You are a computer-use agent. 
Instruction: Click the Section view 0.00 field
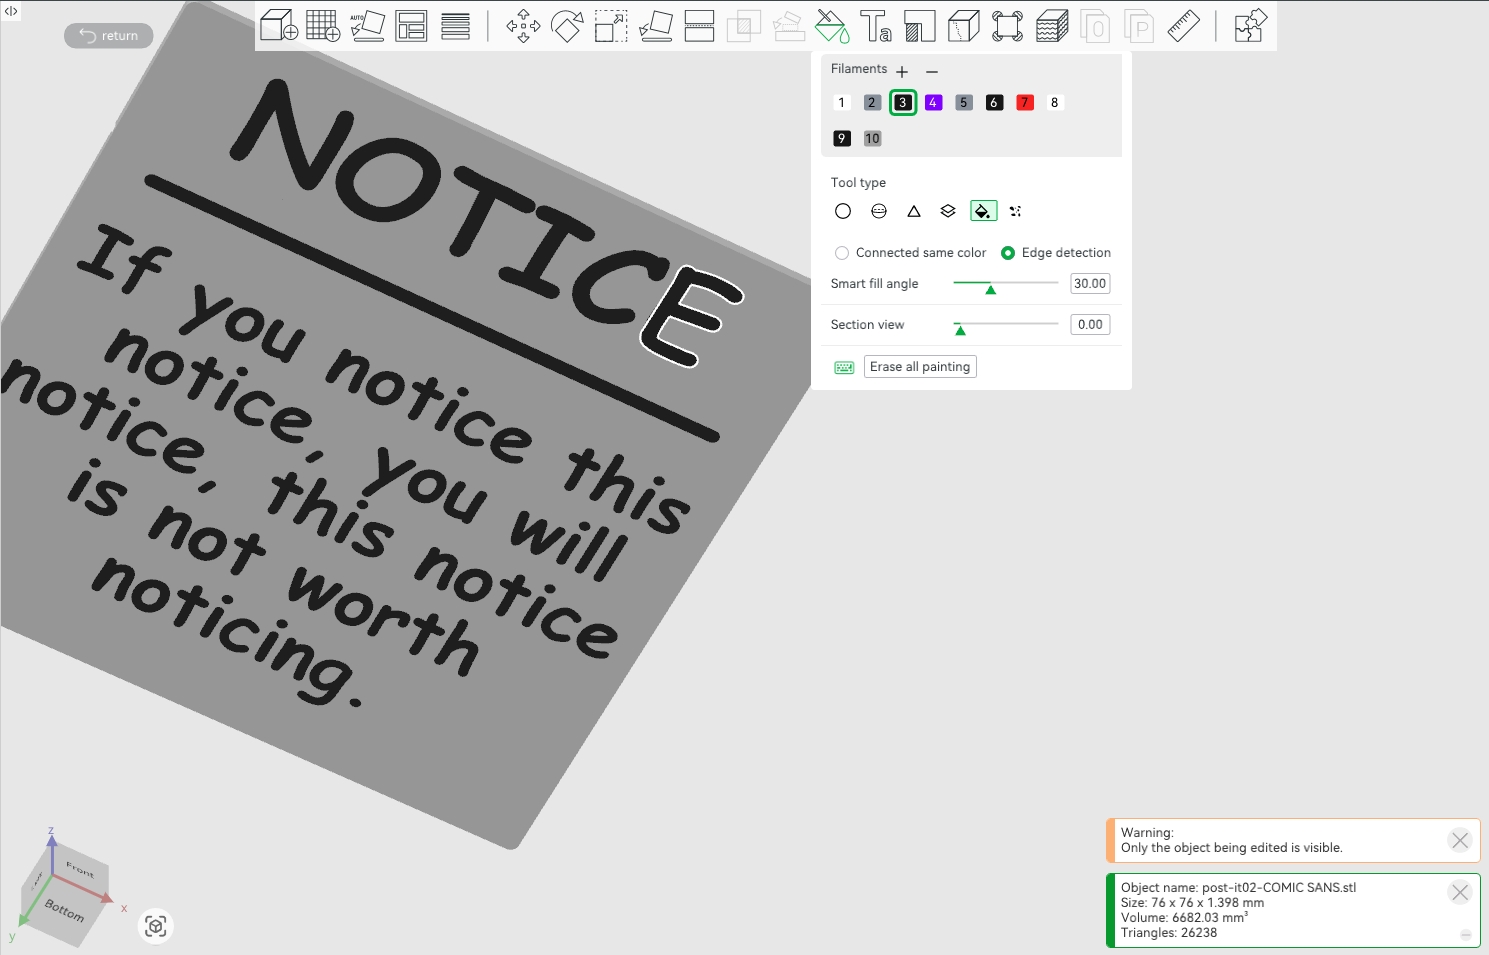click(x=1090, y=325)
